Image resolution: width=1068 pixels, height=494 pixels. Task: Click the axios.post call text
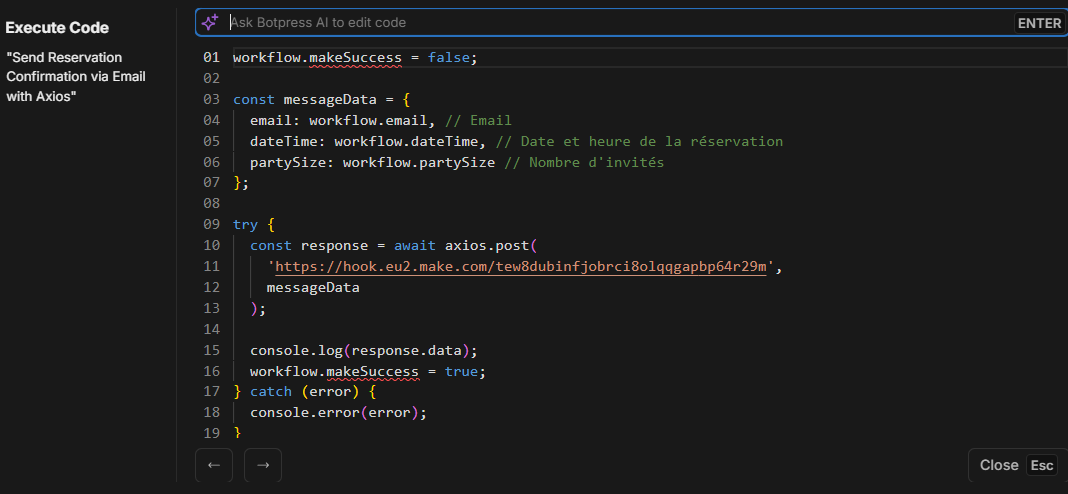coord(491,245)
